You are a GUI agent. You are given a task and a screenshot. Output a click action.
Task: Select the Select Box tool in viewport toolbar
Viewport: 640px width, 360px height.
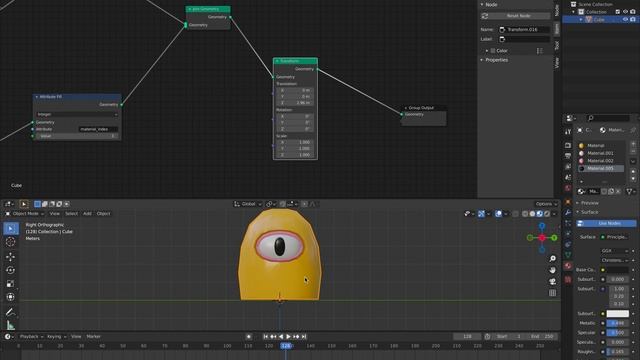[11, 229]
